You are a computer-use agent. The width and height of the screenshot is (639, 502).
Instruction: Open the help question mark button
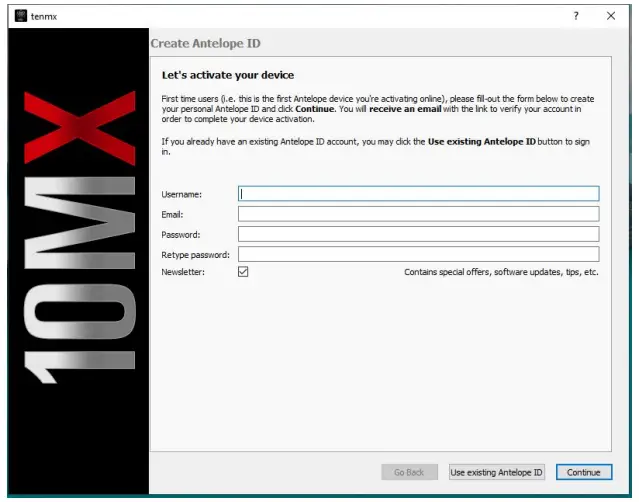pyautogui.click(x=576, y=16)
